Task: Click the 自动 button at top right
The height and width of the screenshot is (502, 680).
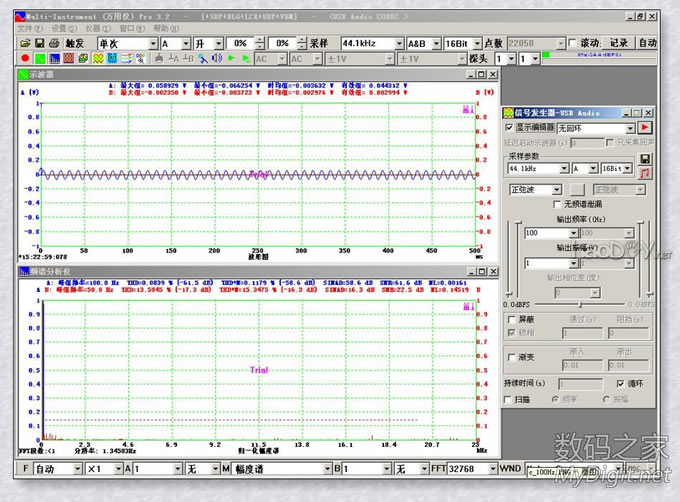Action: click(x=647, y=44)
